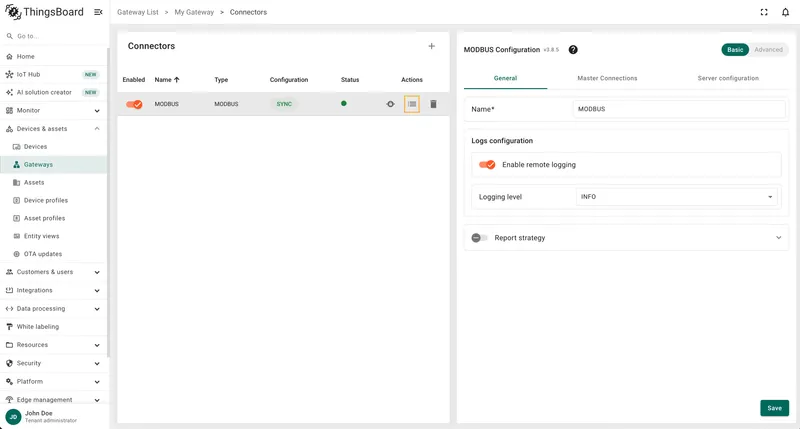The image size is (800, 429).
Task: Expand the Report strategy panel chevron
Action: click(779, 238)
